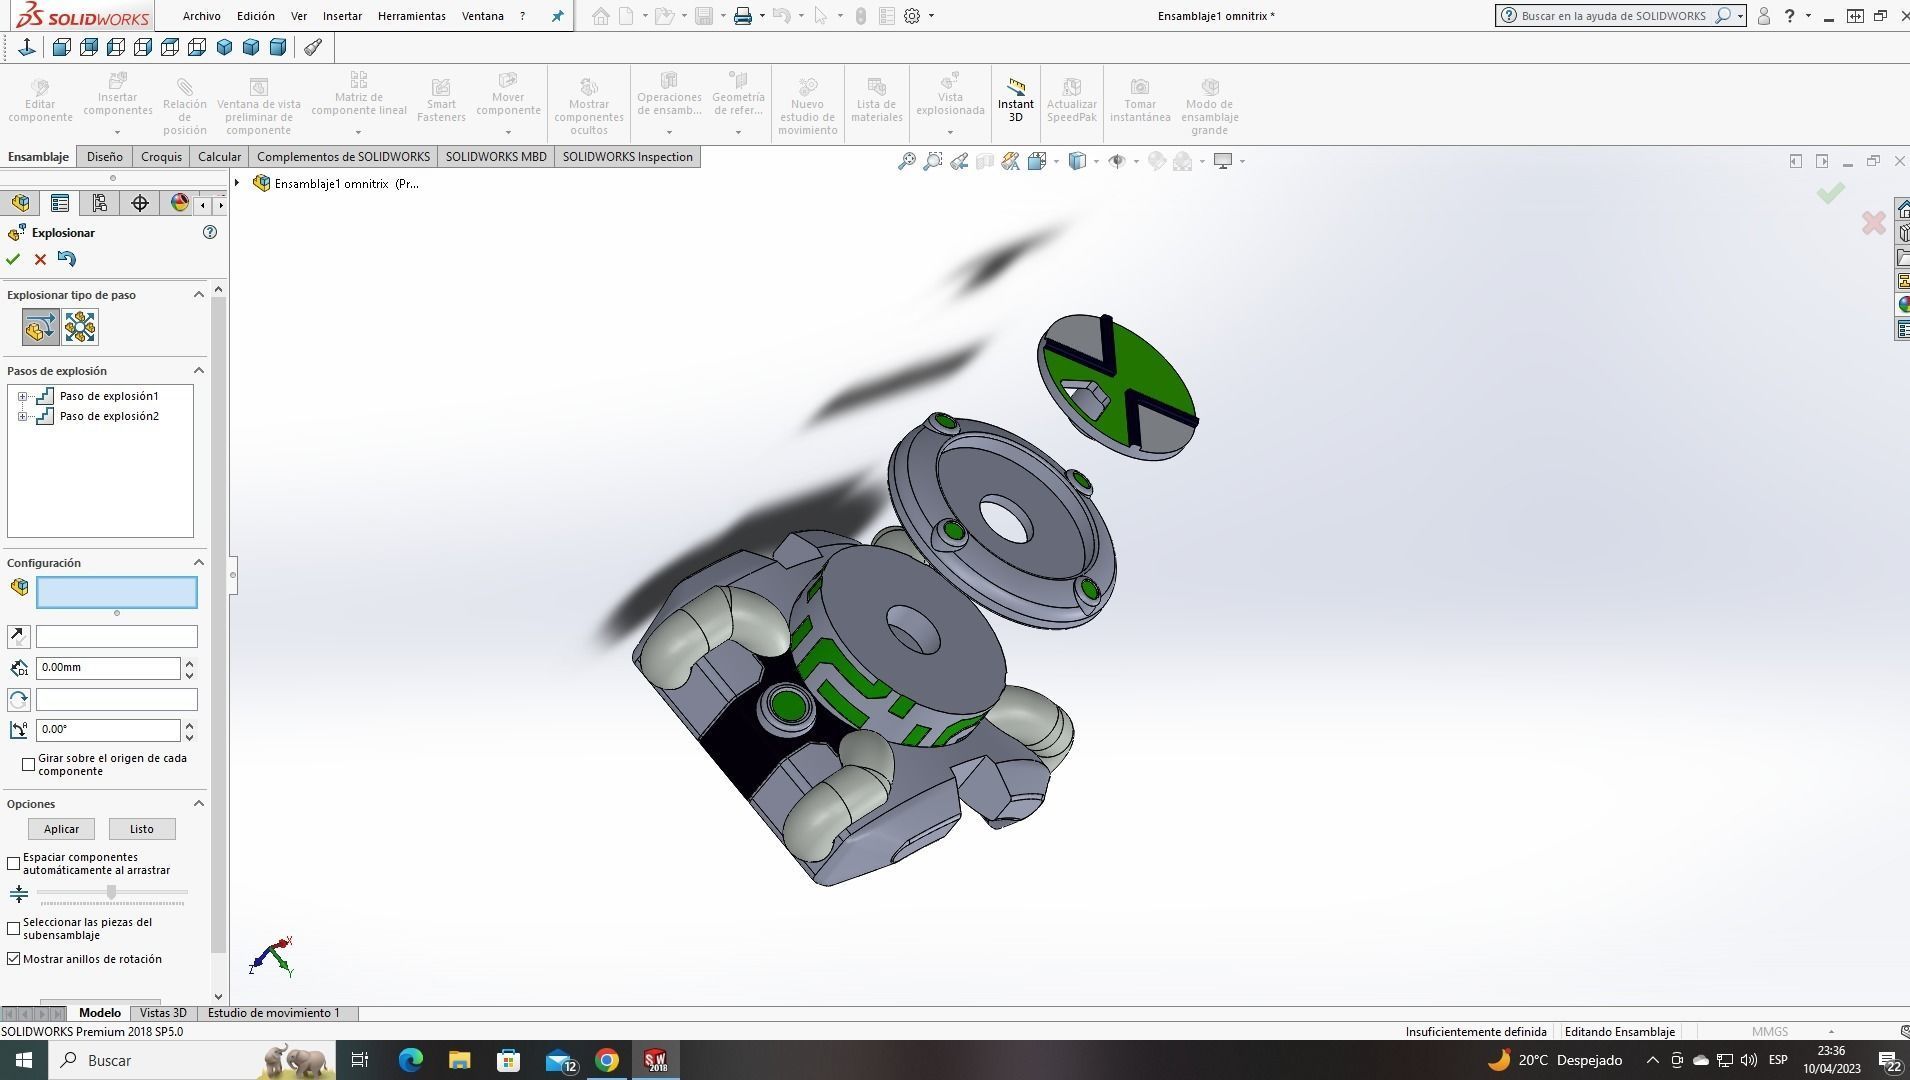Click the explode components selection box
The height and width of the screenshot is (1080, 1910).
tap(117, 593)
